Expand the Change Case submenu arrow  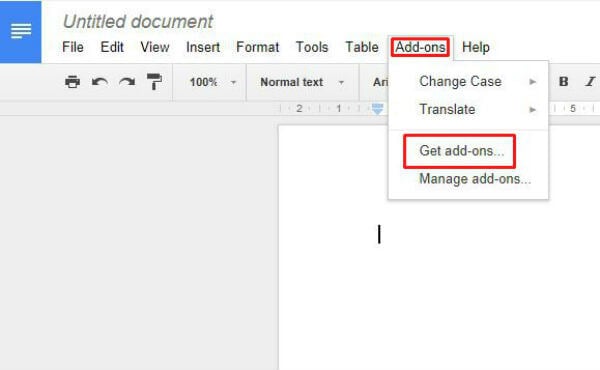532,81
